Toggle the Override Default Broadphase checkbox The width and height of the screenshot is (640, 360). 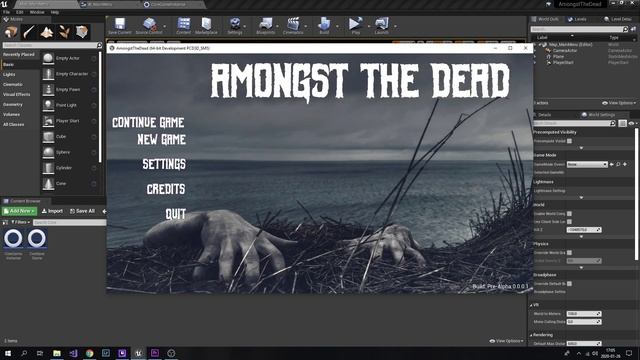(x=569, y=284)
